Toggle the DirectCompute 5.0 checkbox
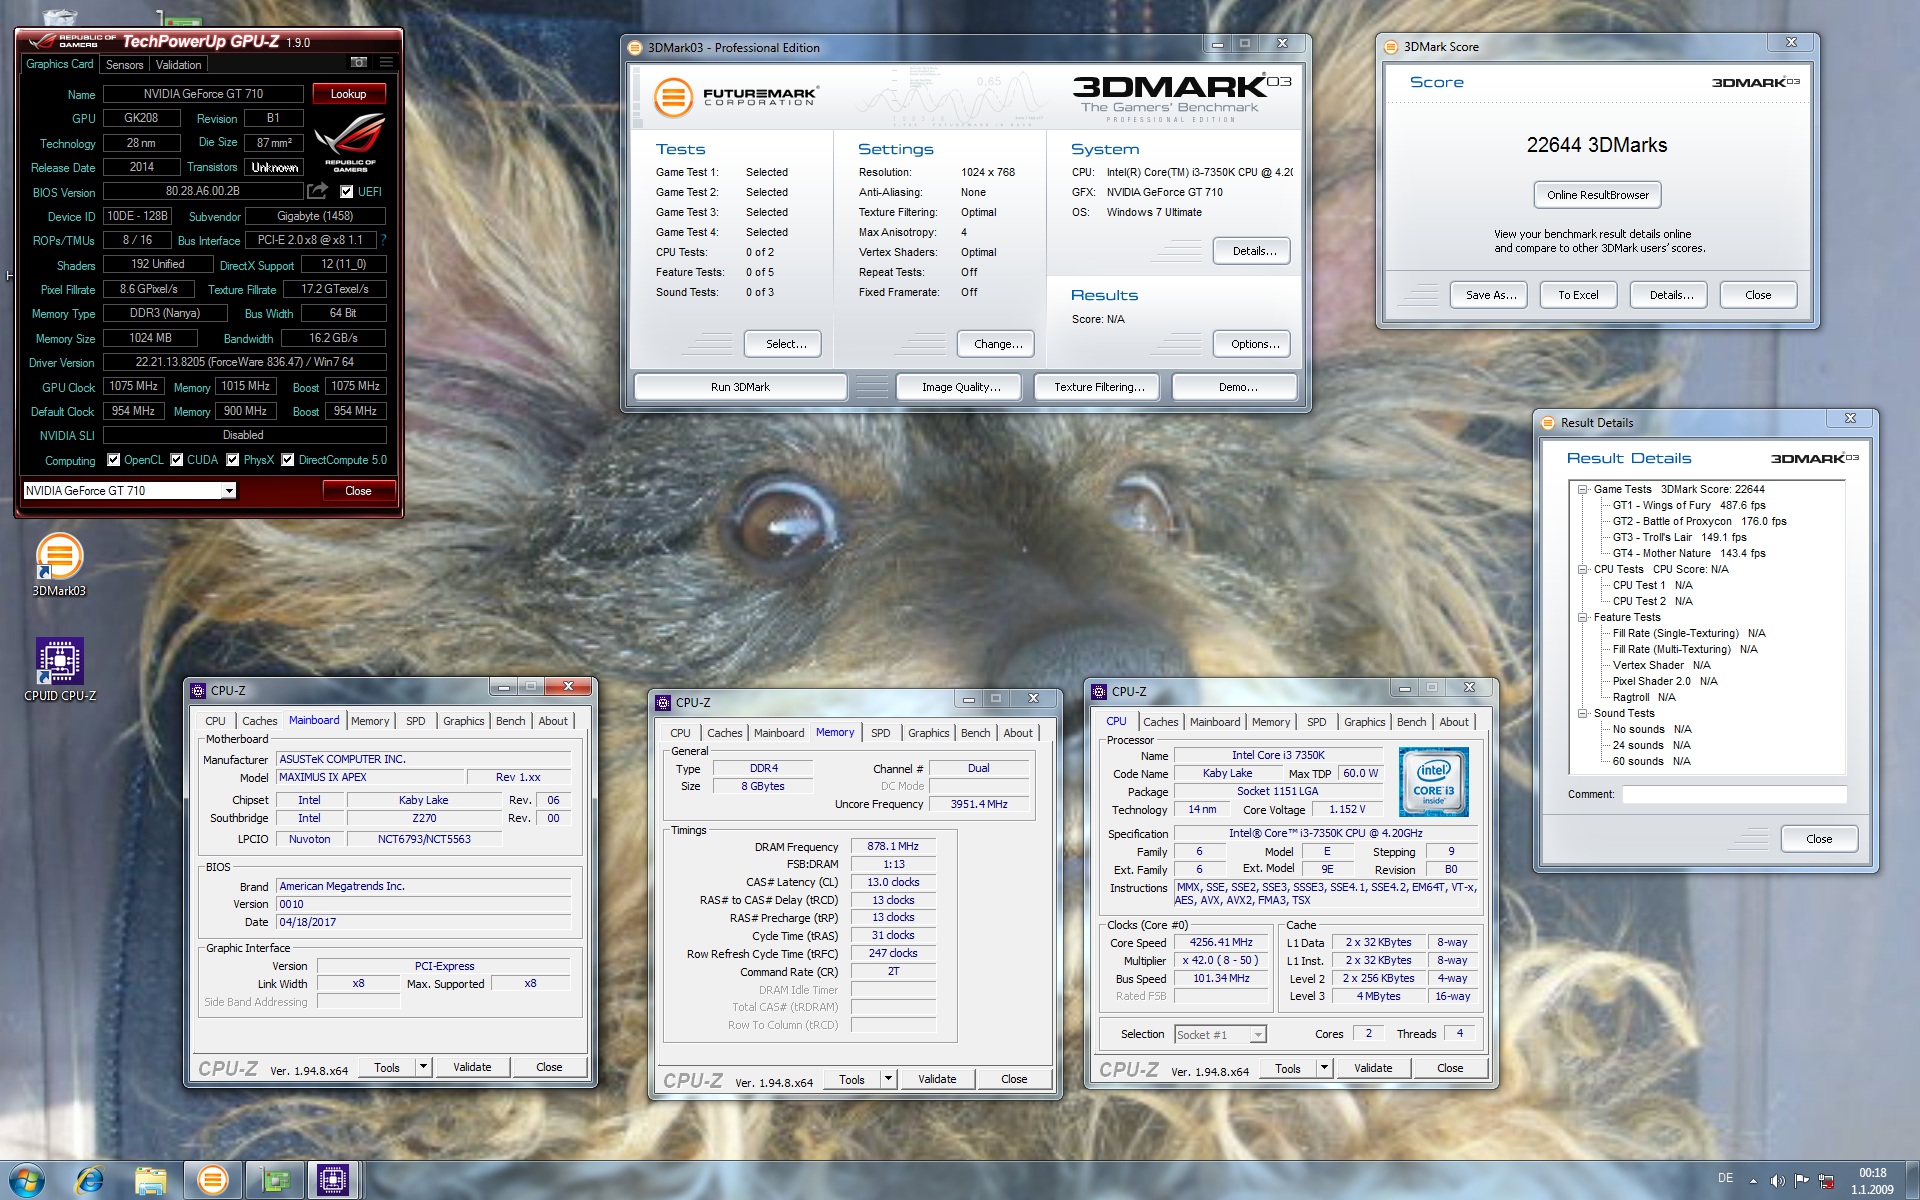This screenshot has height=1200, width=1920. (x=288, y=460)
